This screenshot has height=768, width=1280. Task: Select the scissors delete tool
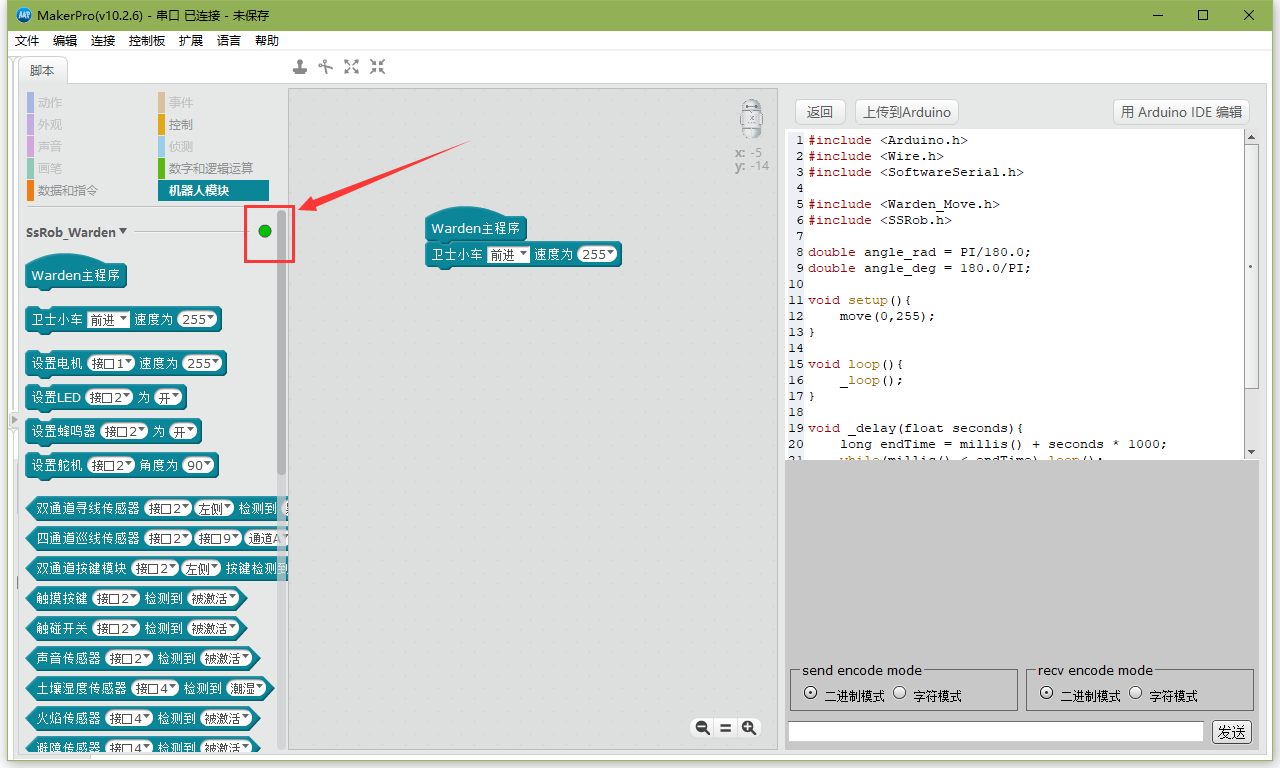(x=326, y=66)
